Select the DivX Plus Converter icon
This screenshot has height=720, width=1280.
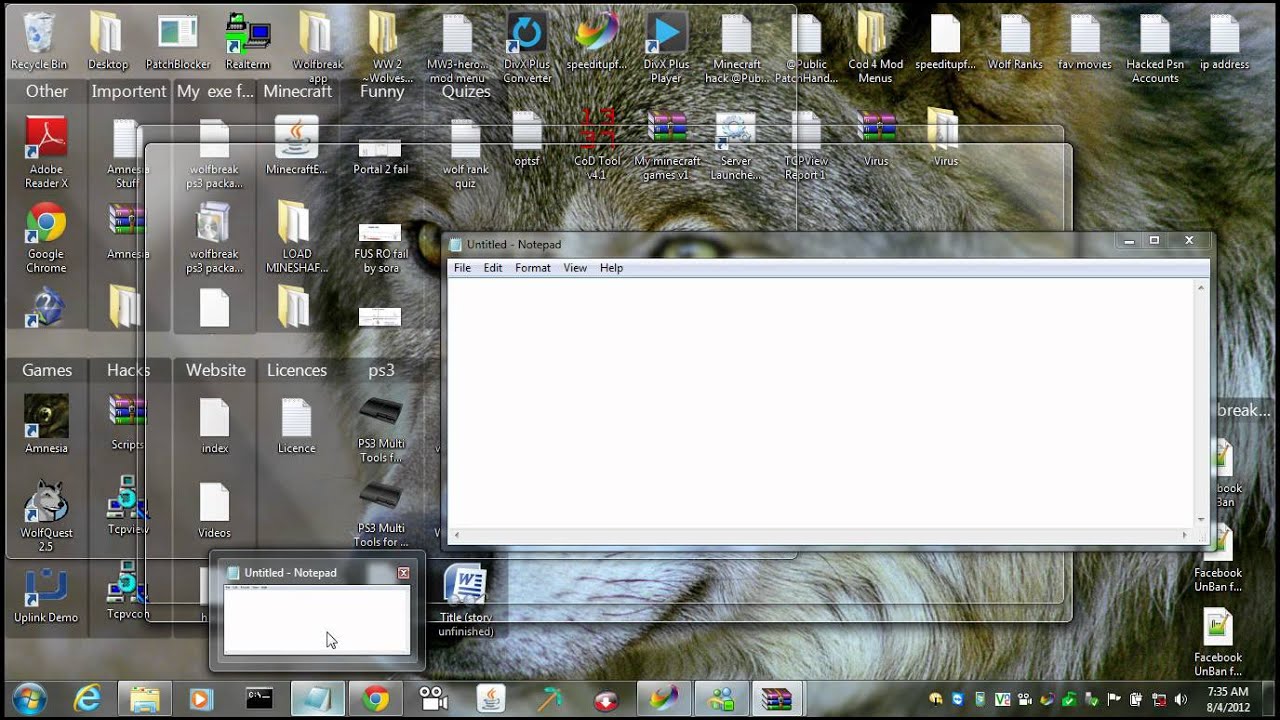527,49
